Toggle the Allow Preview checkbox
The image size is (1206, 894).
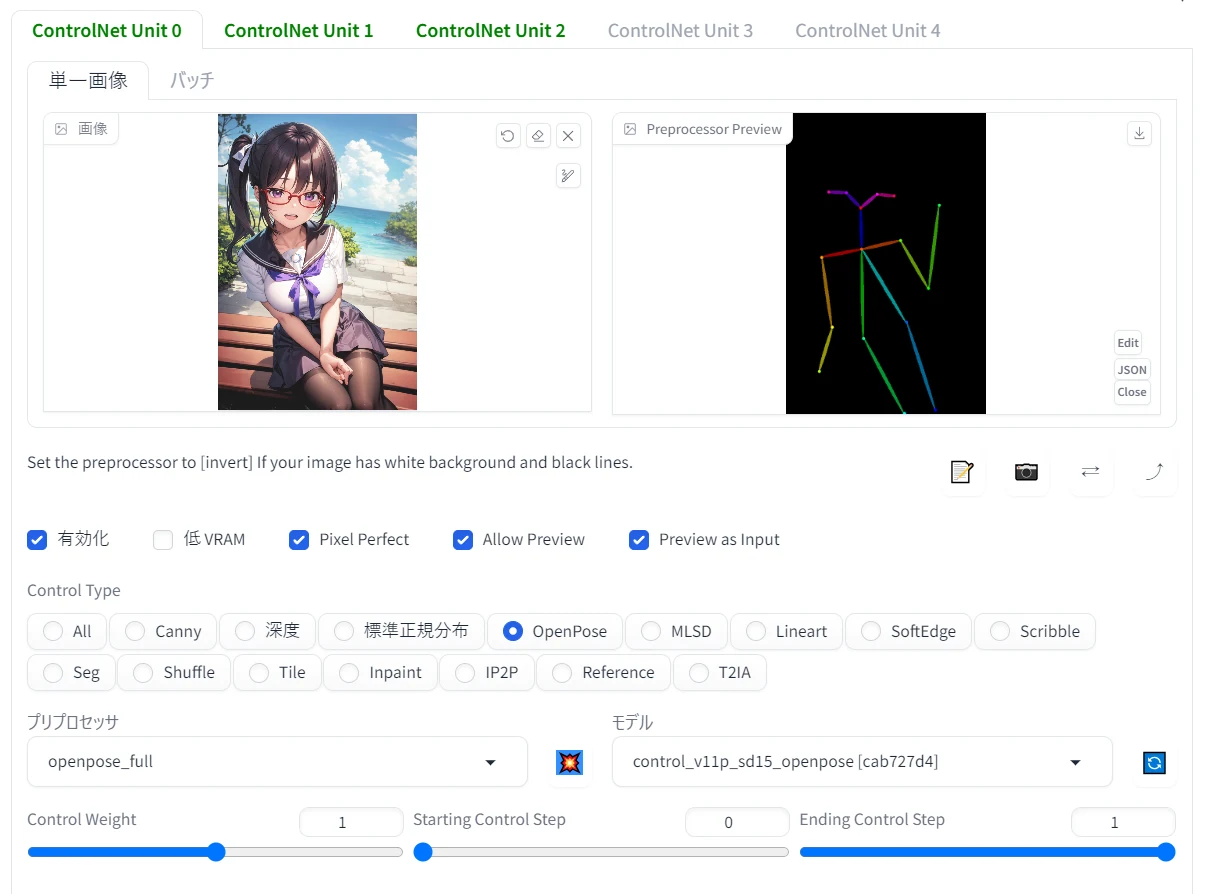[463, 540]
